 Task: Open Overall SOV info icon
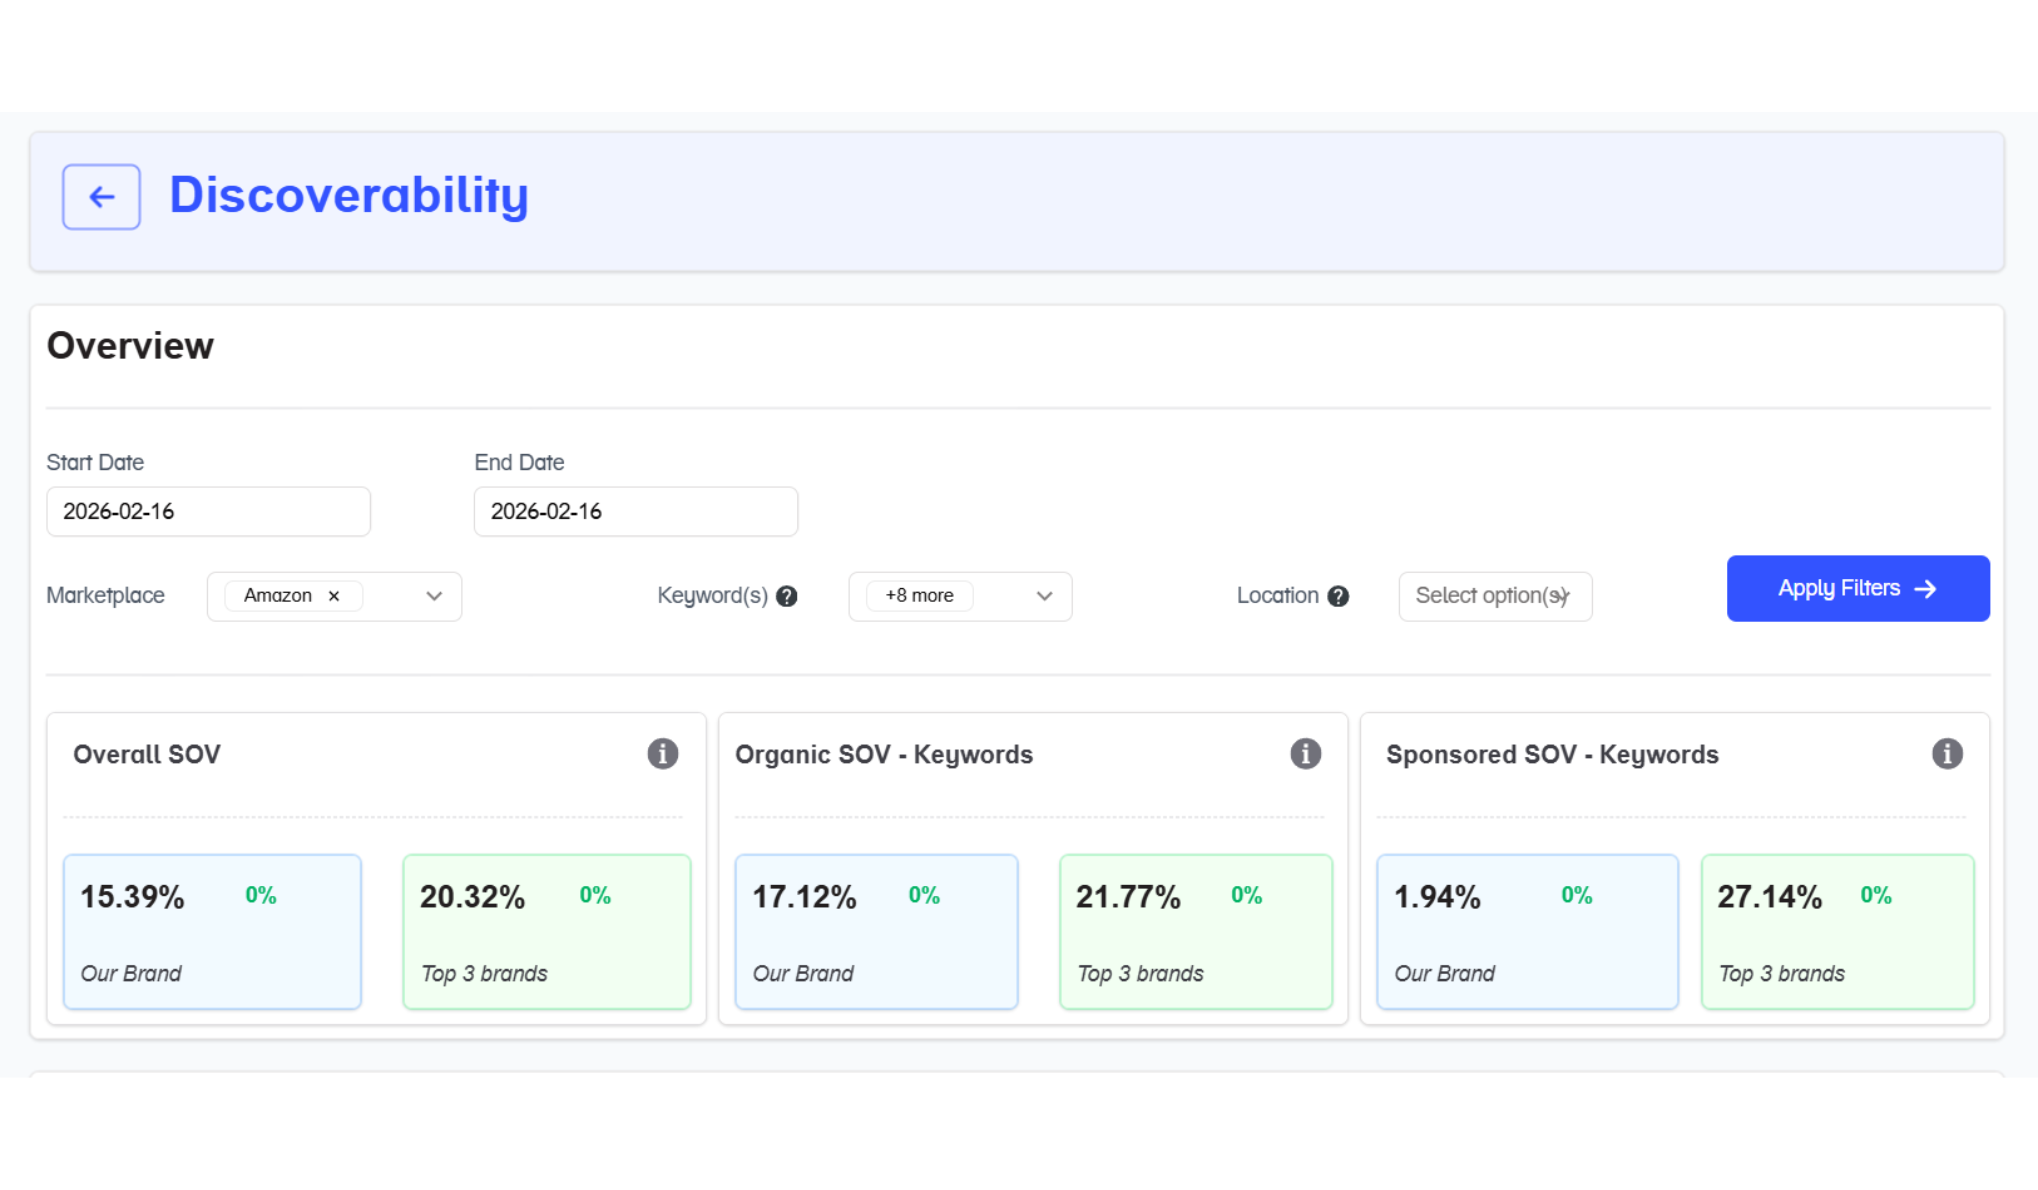click(x=662, y=754)
